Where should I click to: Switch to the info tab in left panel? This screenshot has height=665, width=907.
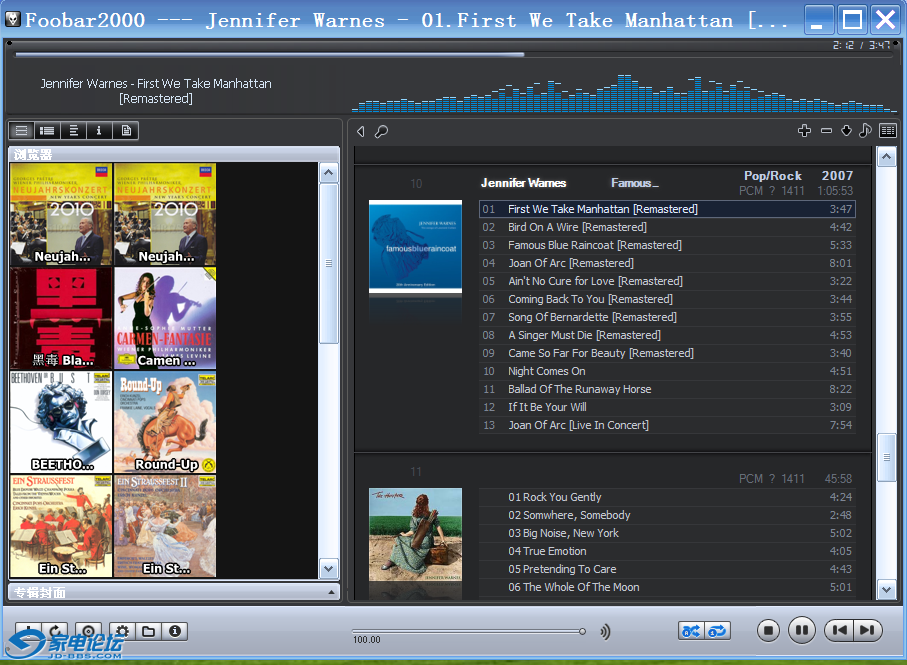[x=99, y=131]
